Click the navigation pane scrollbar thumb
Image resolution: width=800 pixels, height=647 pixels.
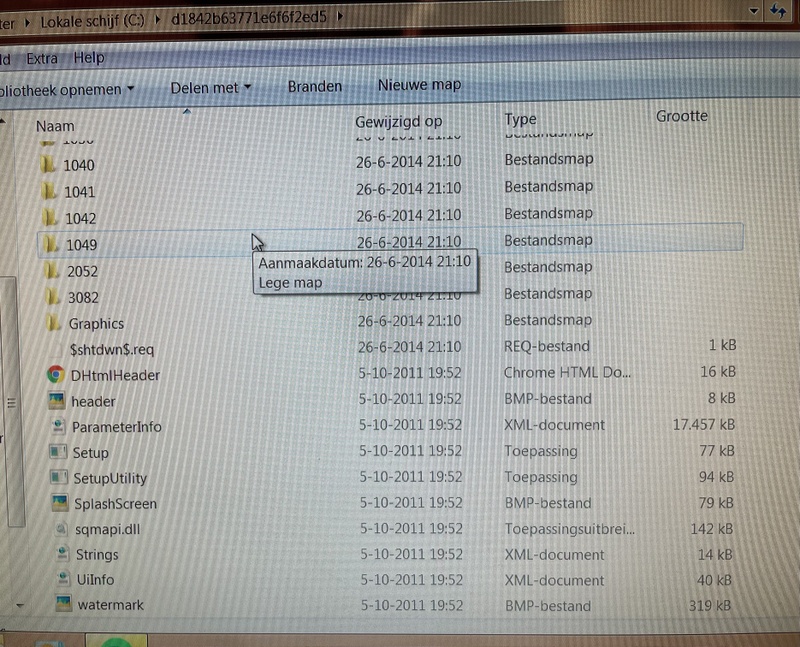pyautogui.click(x=12, y=402)
